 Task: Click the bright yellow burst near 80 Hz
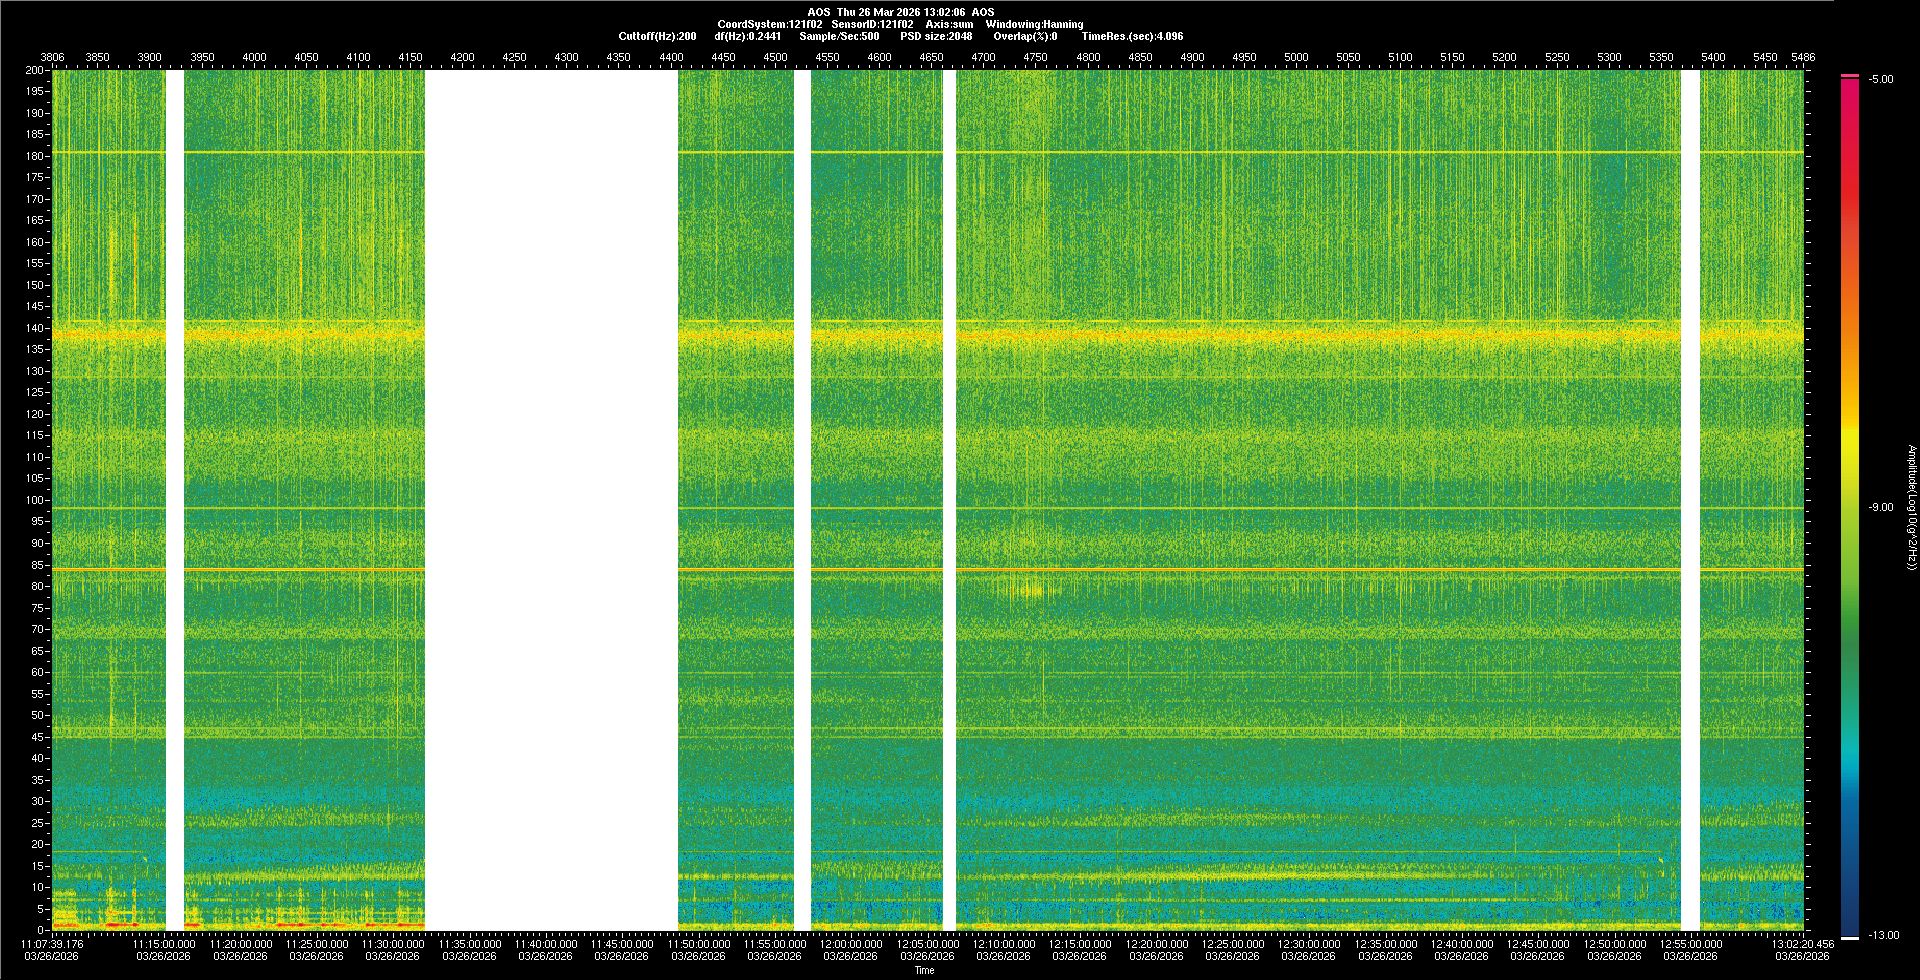tap(1027, 590)
